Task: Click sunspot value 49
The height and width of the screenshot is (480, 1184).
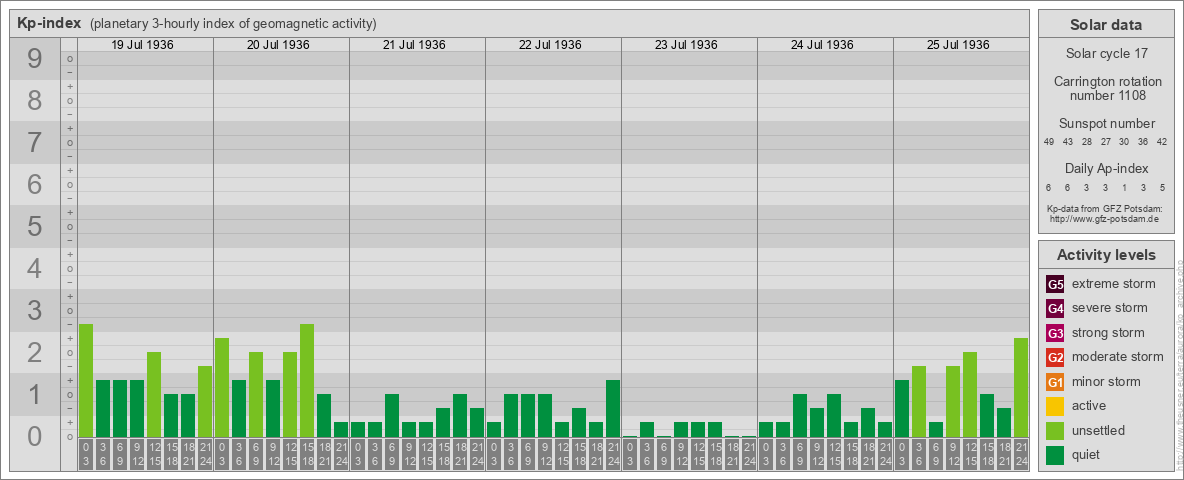Action: (x=1049, y=142)
